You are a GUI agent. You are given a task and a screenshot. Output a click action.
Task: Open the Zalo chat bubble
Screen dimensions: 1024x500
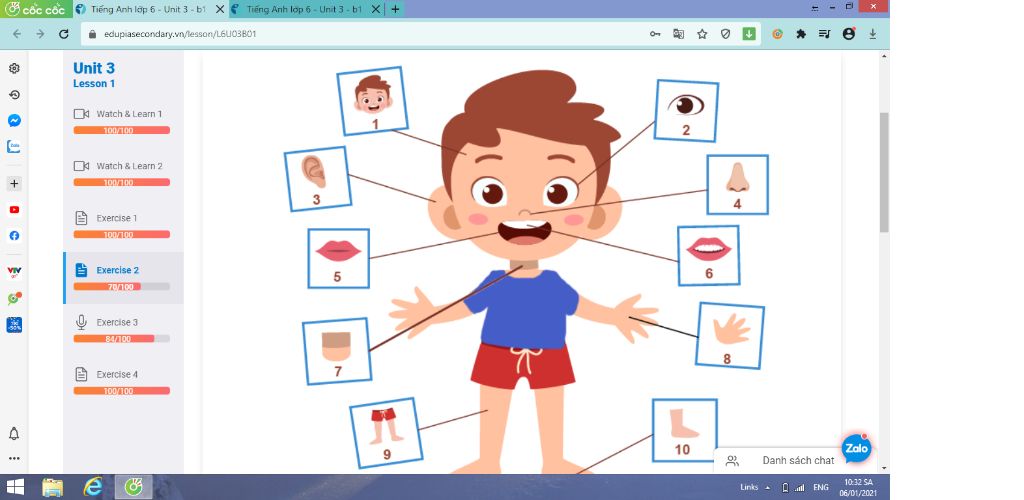[856, 448]
